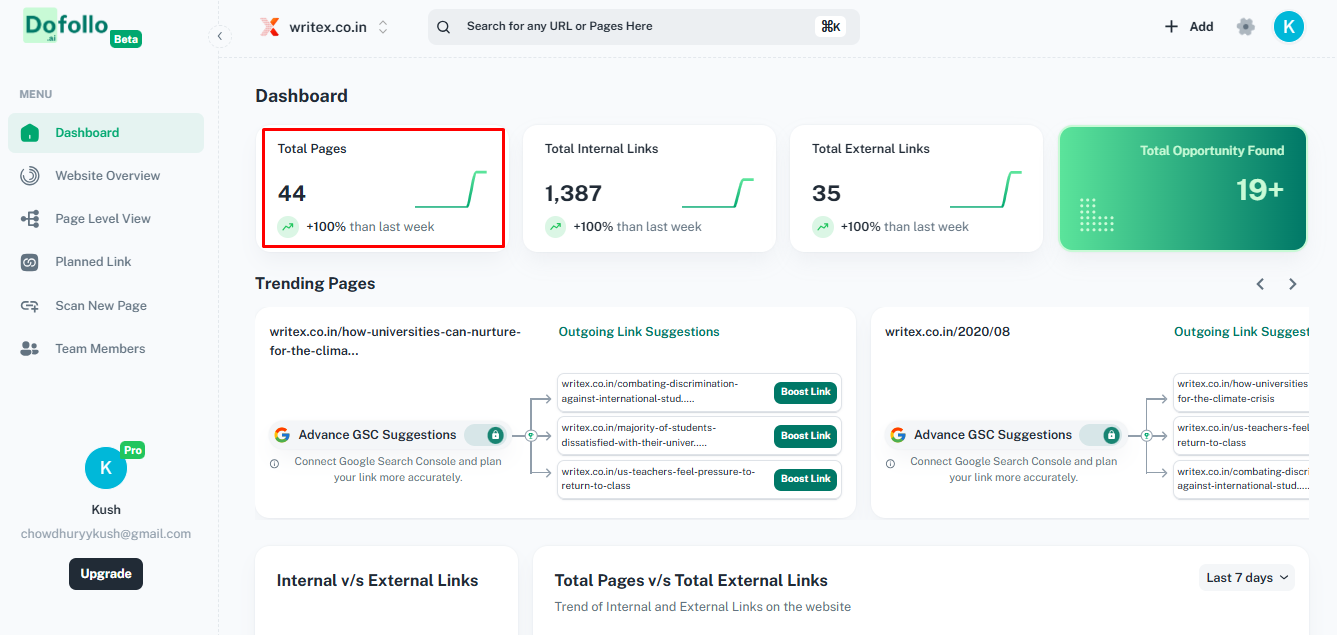Click the Page Level View tree icon
This screenshot has height=635, width=1337.
click(x=30, y=219)
